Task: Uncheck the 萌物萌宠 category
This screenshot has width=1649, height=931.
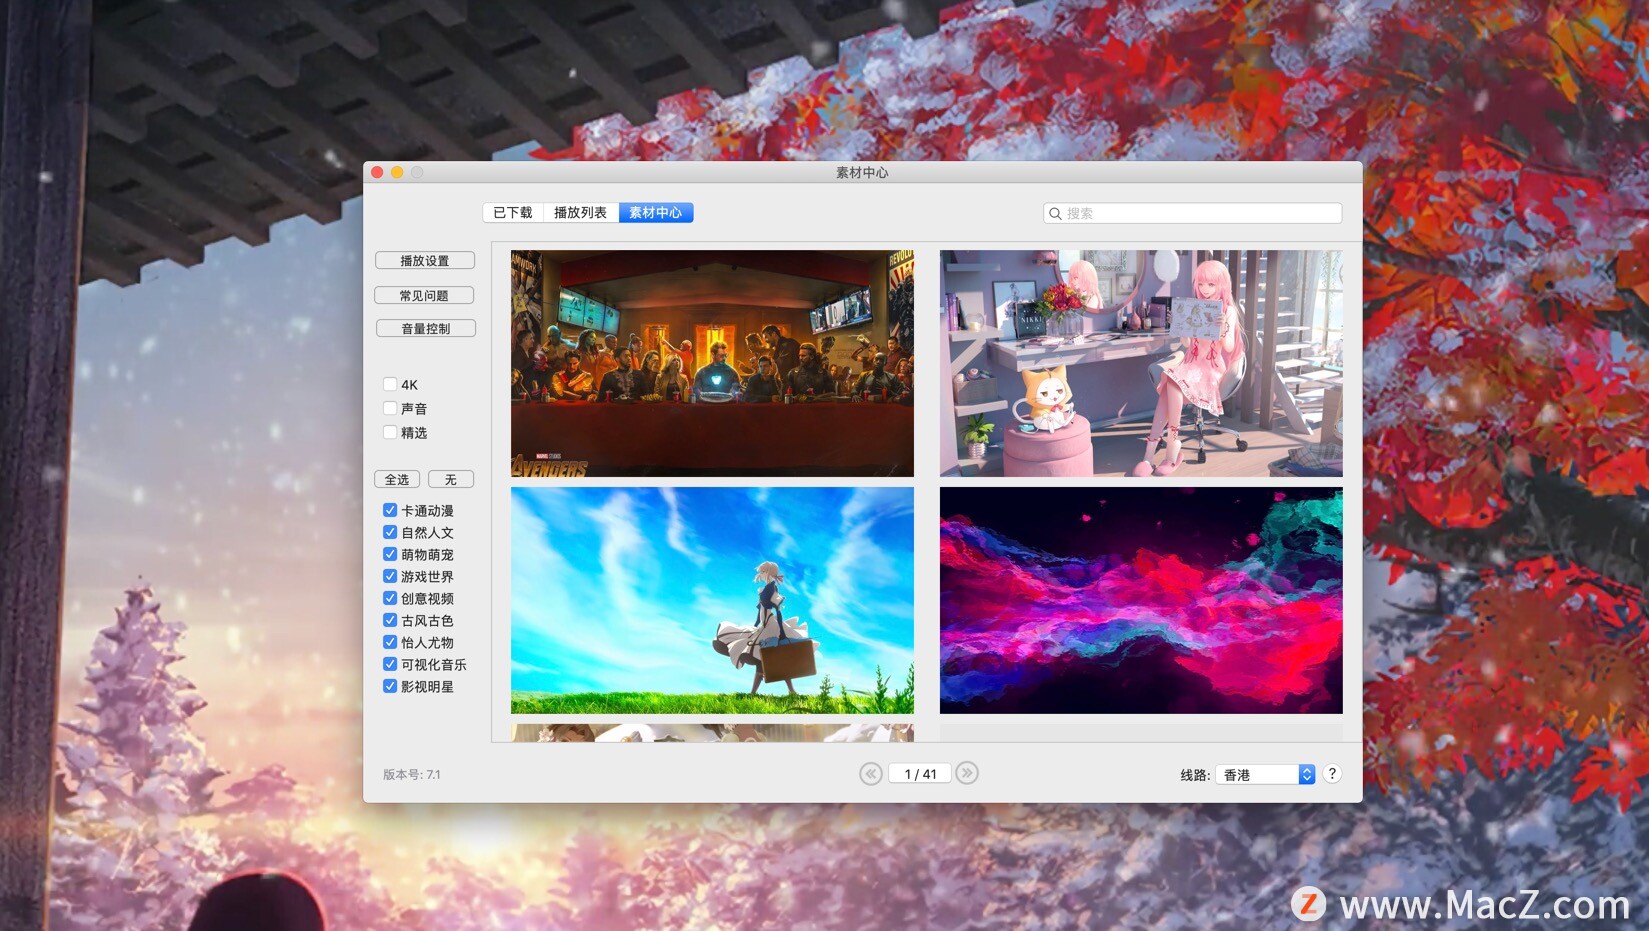Action: [x=390, y=554]
